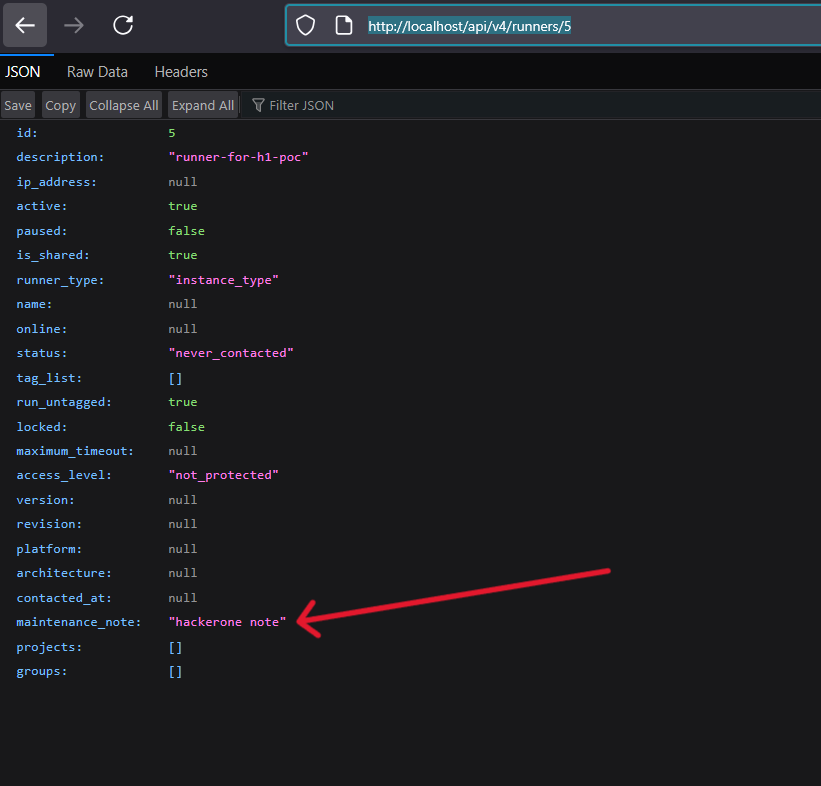The image size is (821, 786).
Task: Click the funnel icon in Filter JSON
Action: click(258, 105)
